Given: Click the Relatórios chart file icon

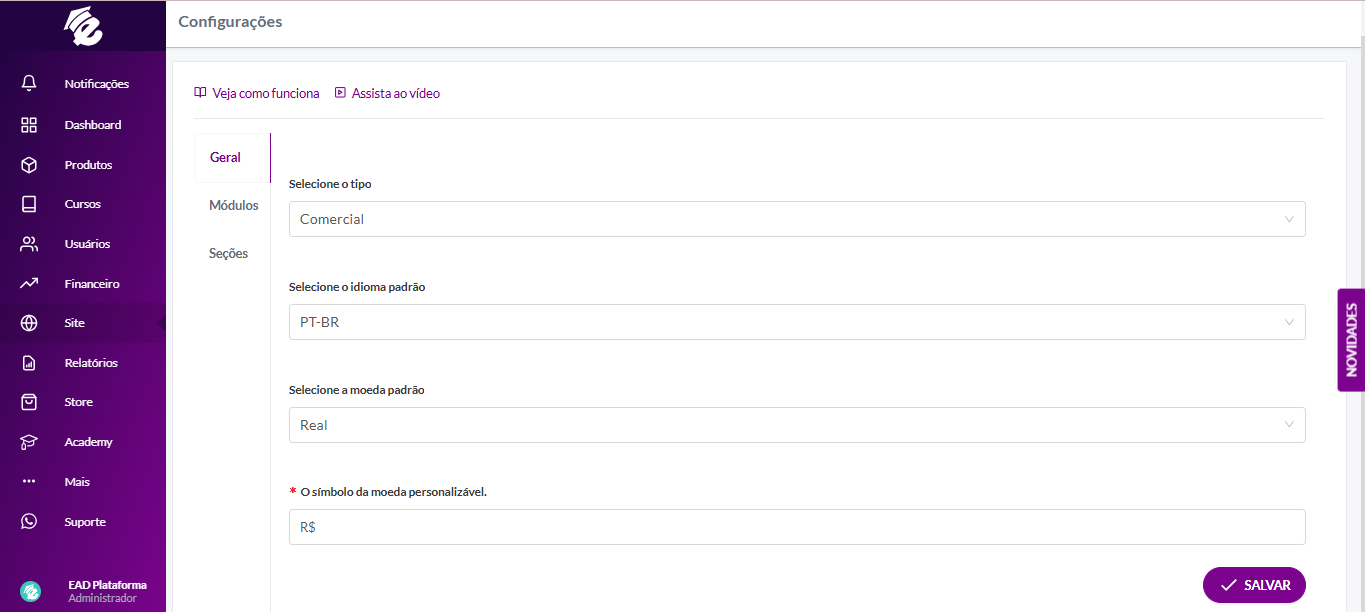Looking at the screenshot, I should (x=29, y=363).
